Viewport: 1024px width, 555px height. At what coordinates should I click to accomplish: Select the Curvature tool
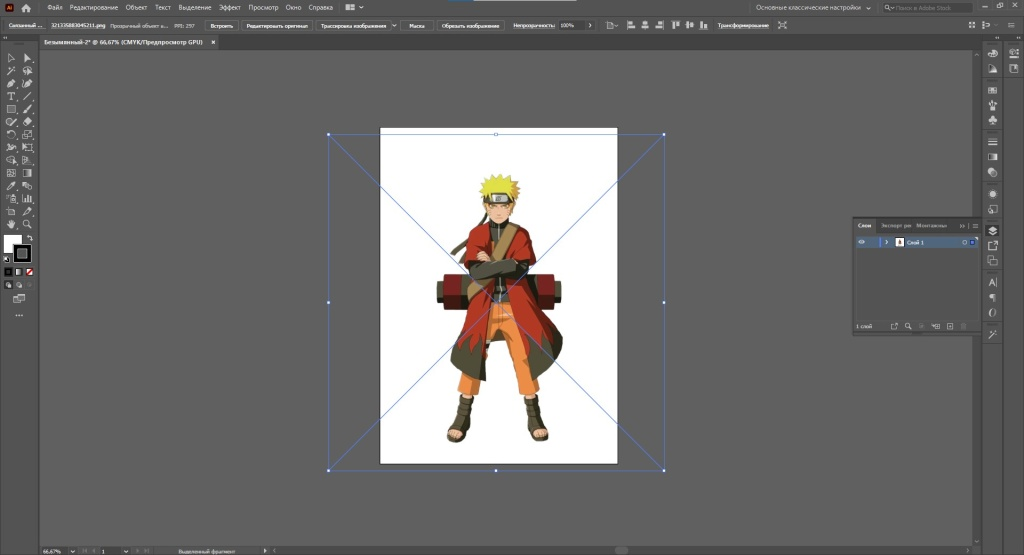(27, 84)
